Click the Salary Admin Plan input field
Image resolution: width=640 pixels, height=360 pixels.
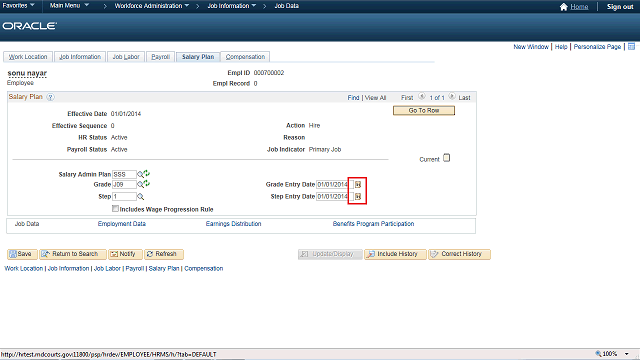(x=124, y=174)
